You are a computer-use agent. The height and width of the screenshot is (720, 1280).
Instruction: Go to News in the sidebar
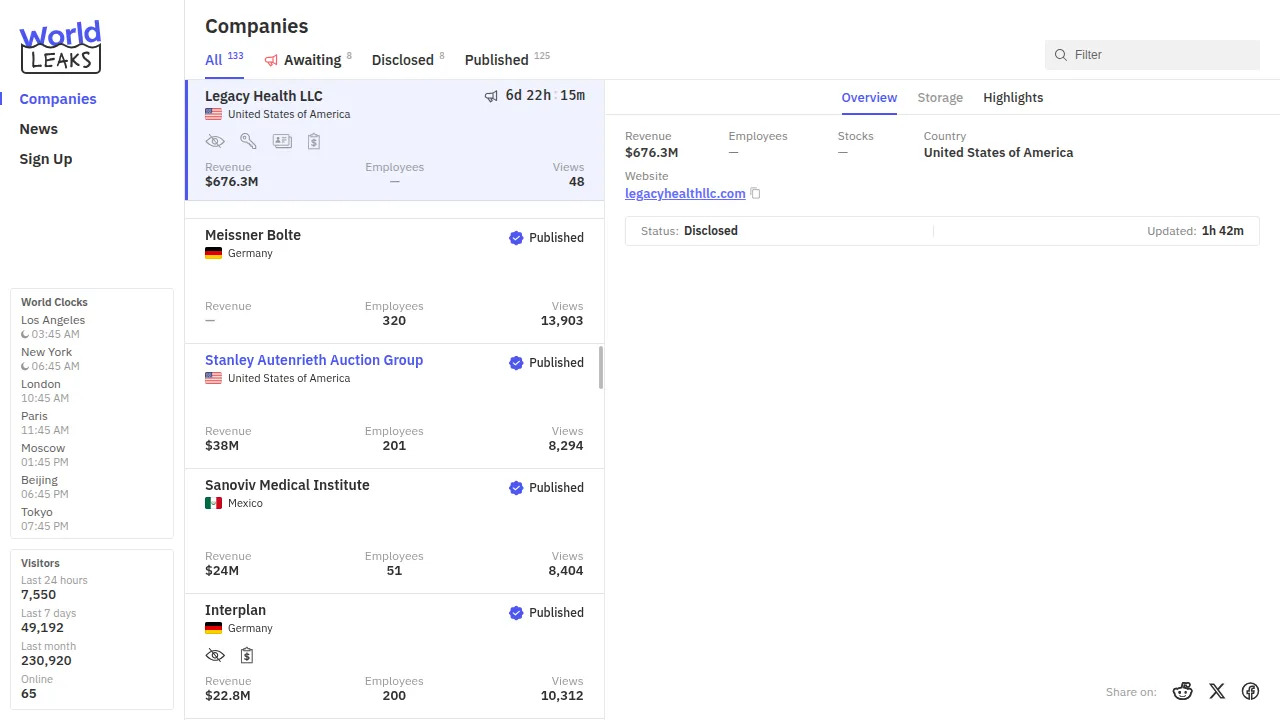(x=39, y=129)
